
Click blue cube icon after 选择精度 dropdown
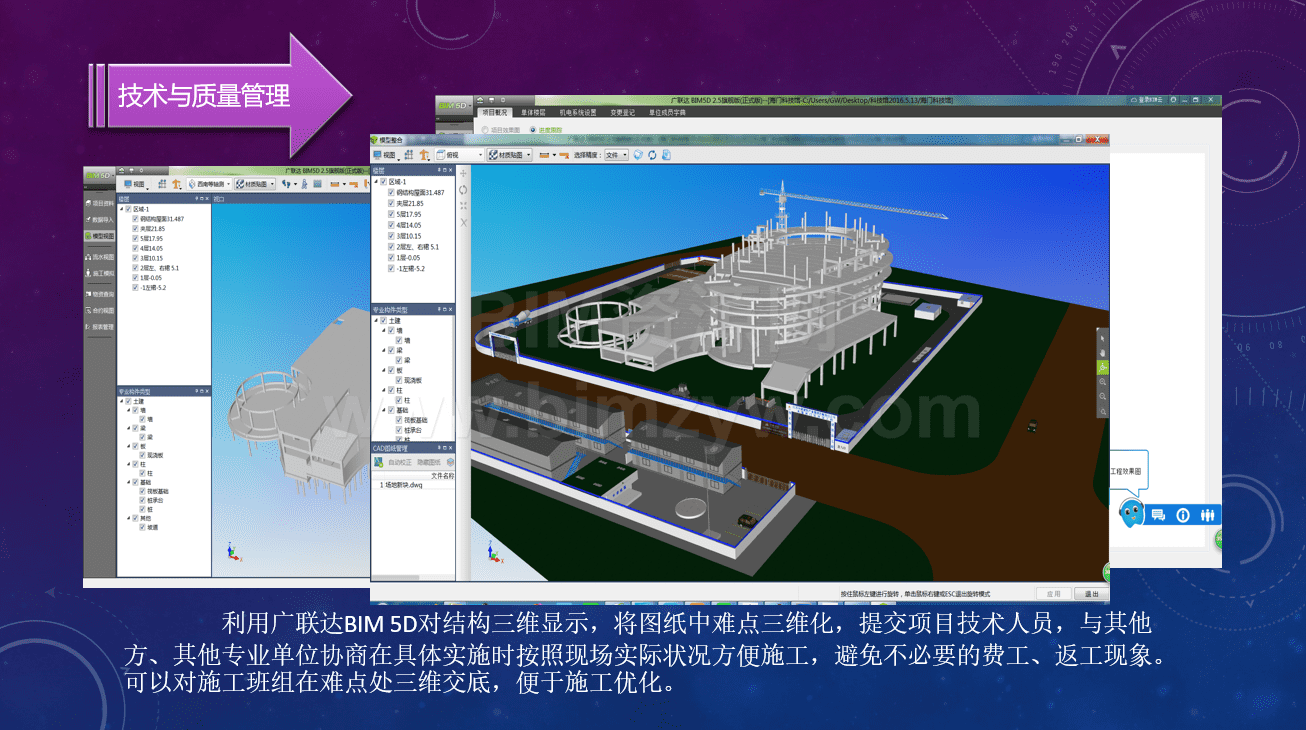click(638, 155)
